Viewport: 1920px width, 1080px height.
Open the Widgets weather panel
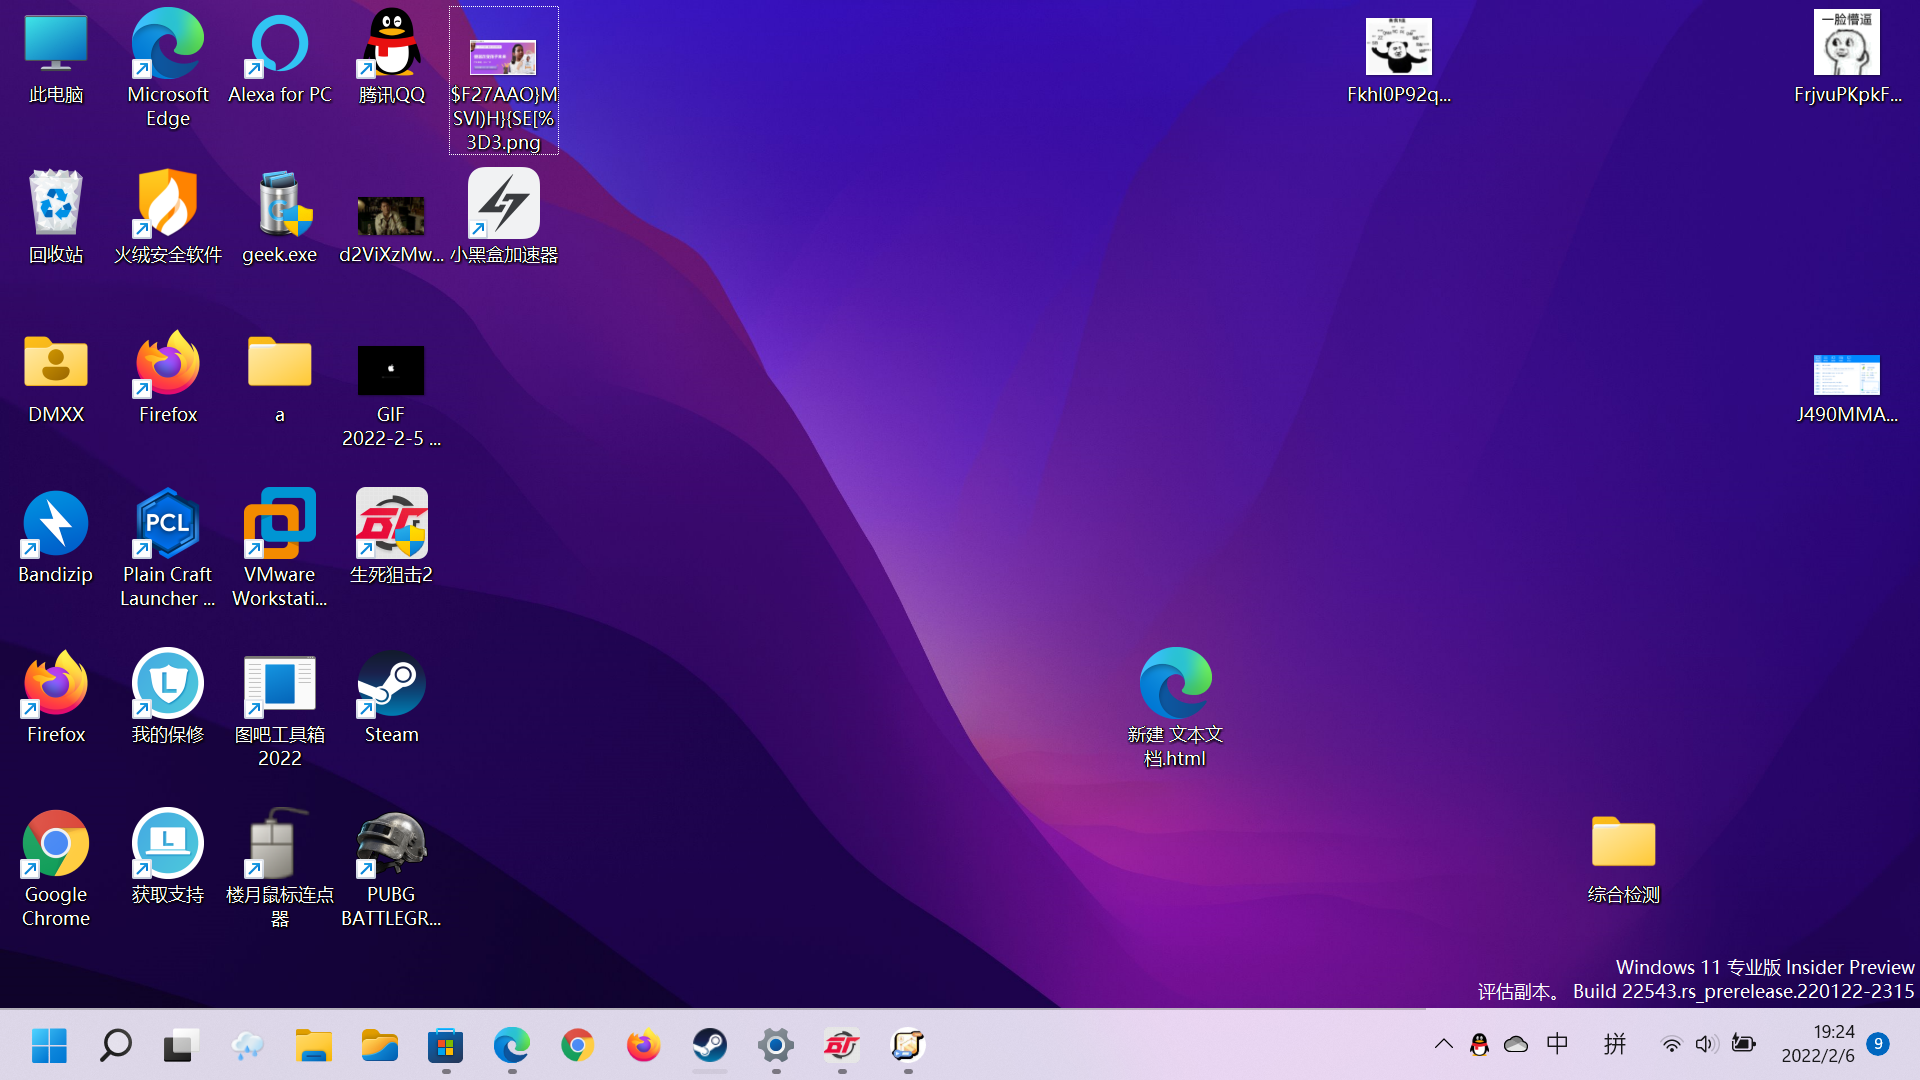tap(247, 1045)
